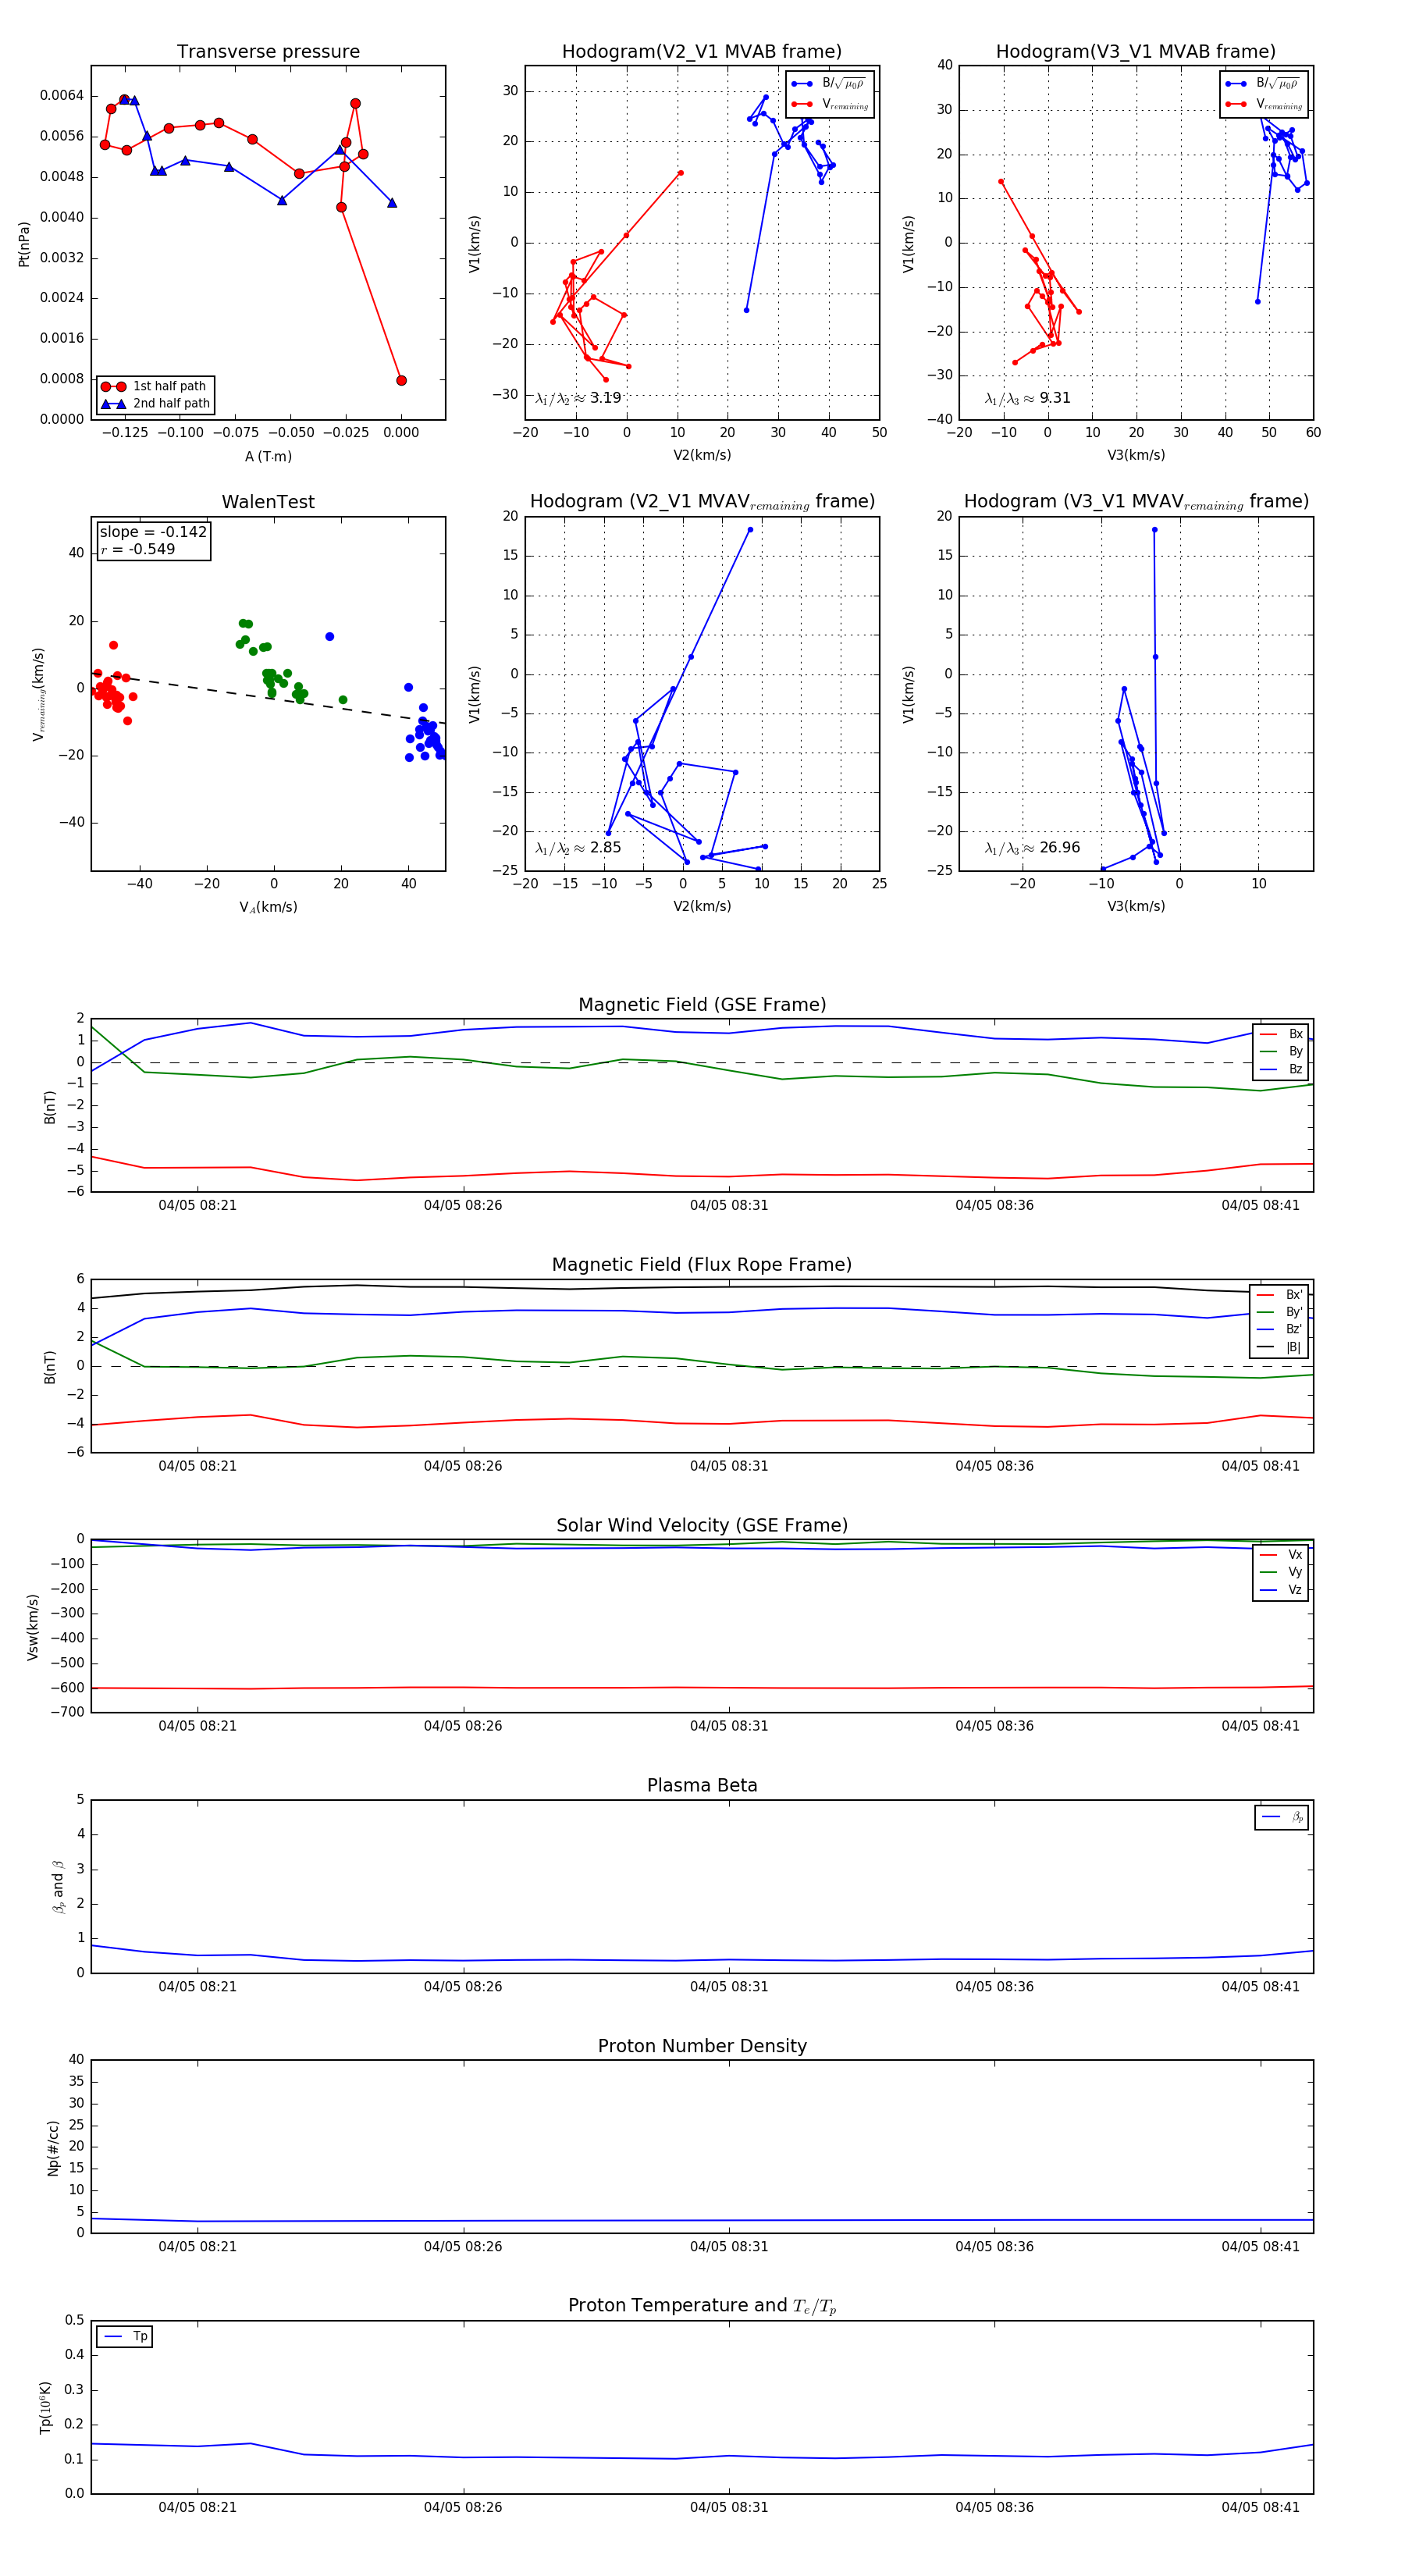Click the βp legend in Plasma Beta plot
This screenshot has width=1405, height=2576.
pyautogui.click(x=1282, y=1817)
